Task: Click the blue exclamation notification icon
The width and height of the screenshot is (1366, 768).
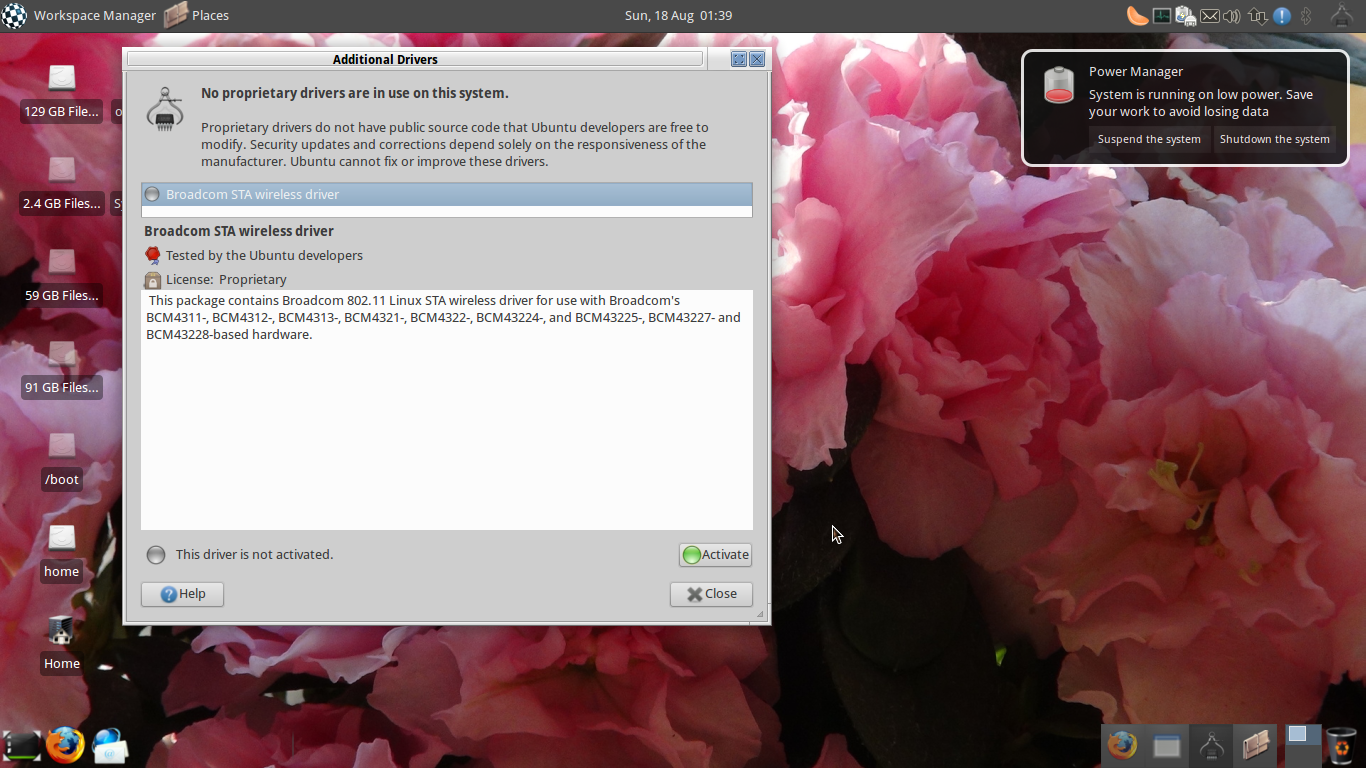Action: pos(1281,16)
